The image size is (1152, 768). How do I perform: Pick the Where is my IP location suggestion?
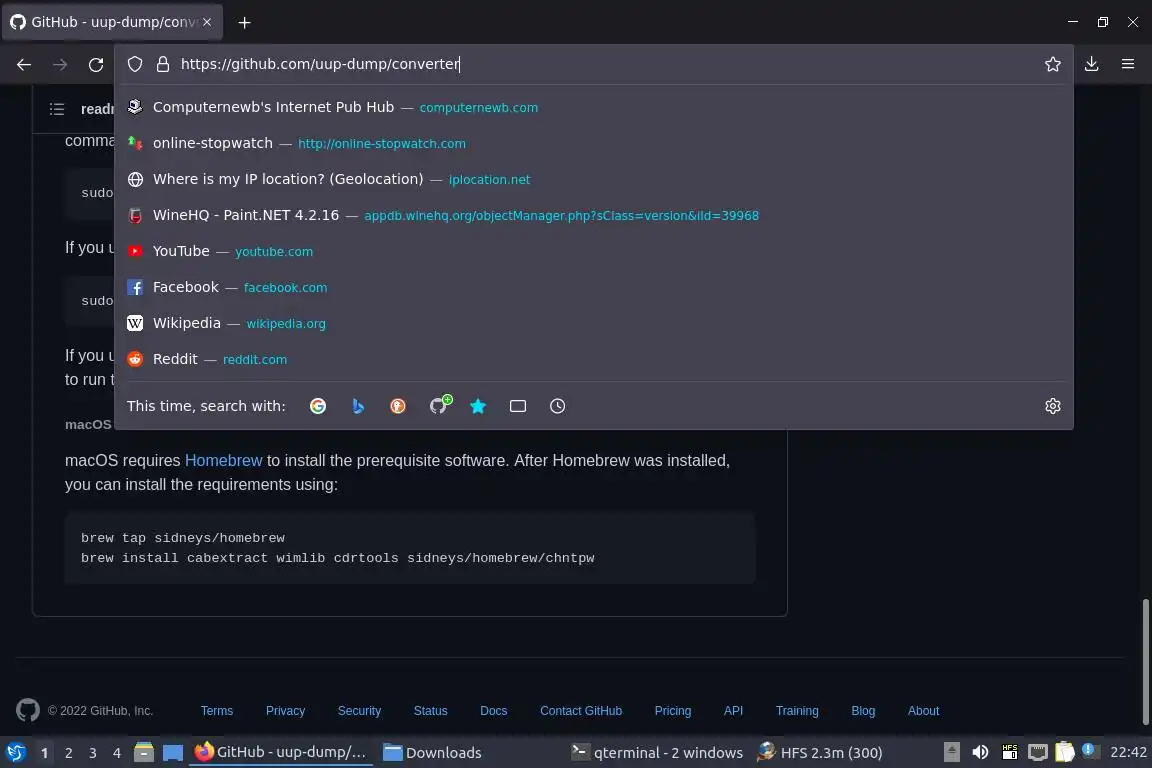594,179
